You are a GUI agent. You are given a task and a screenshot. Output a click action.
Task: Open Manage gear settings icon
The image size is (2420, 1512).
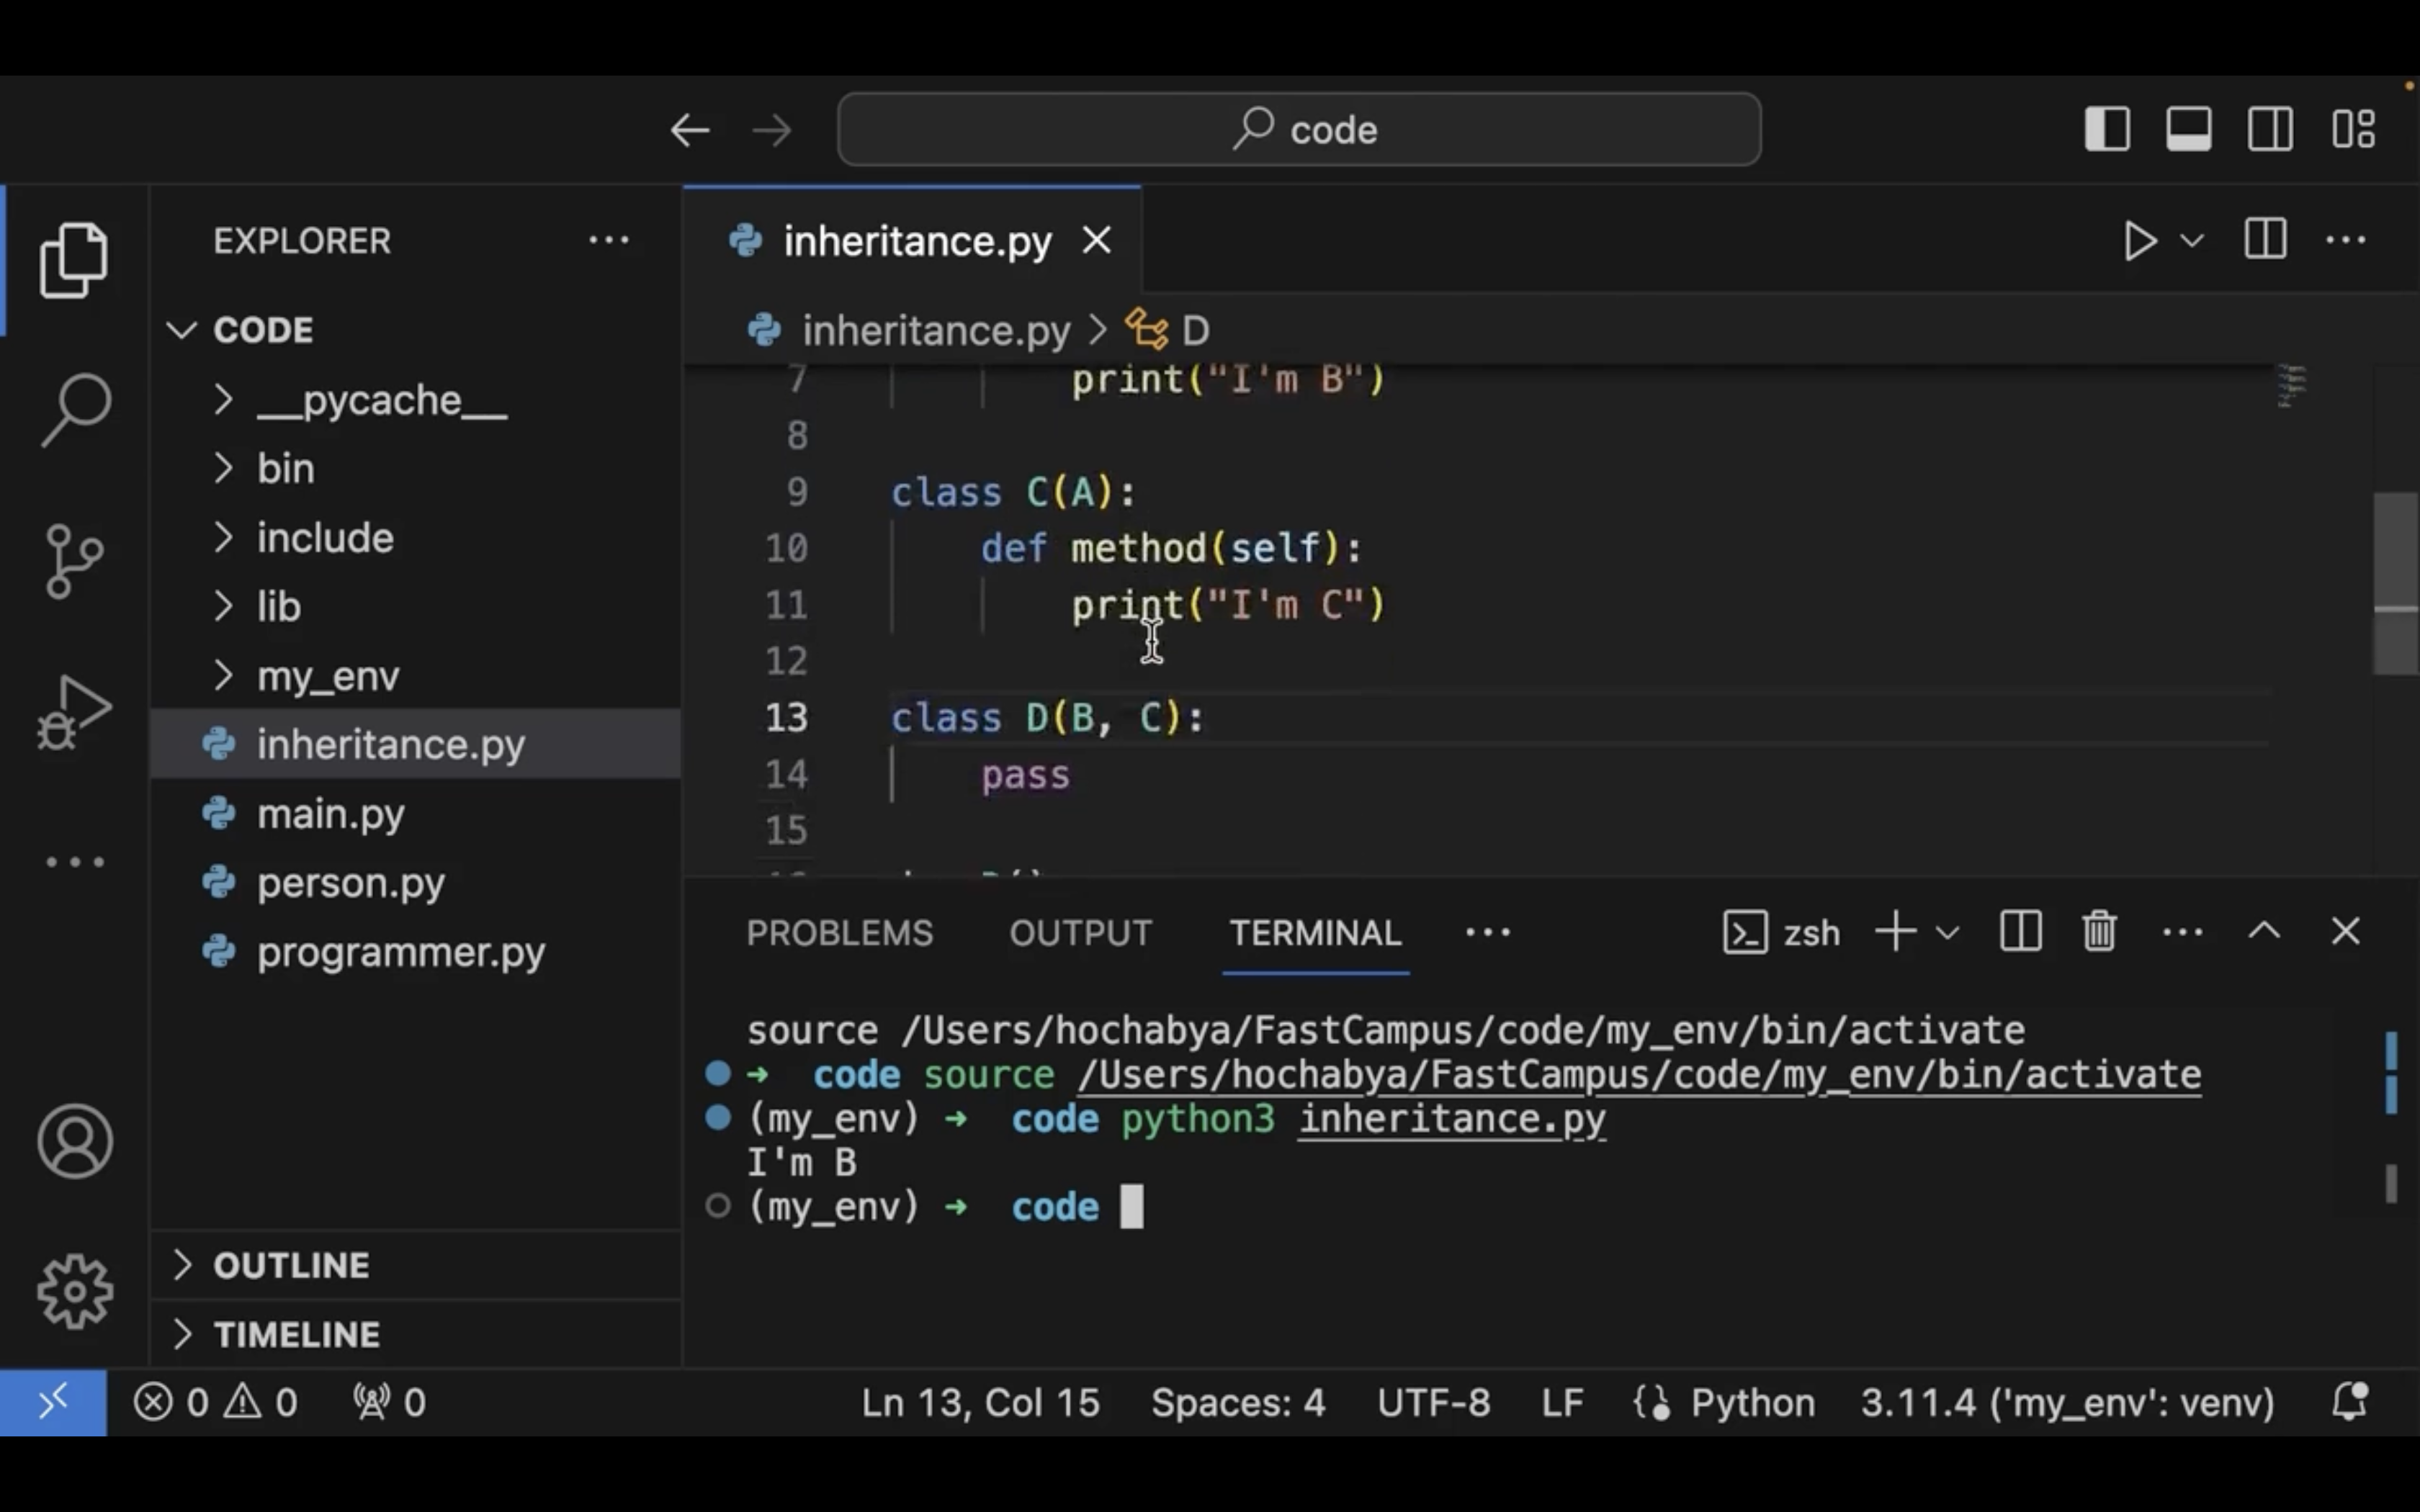click(x=75, y=1291)
